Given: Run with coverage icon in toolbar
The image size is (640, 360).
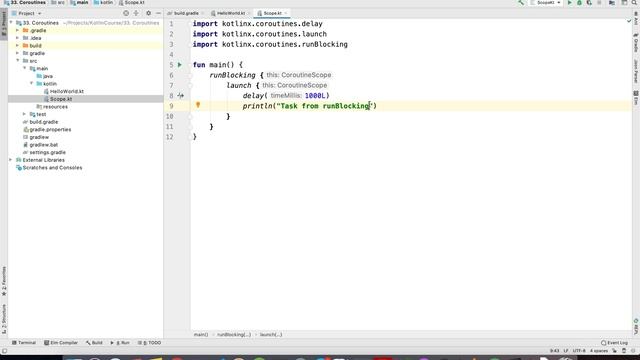Looking at the screenshot, I should point(589,2).
